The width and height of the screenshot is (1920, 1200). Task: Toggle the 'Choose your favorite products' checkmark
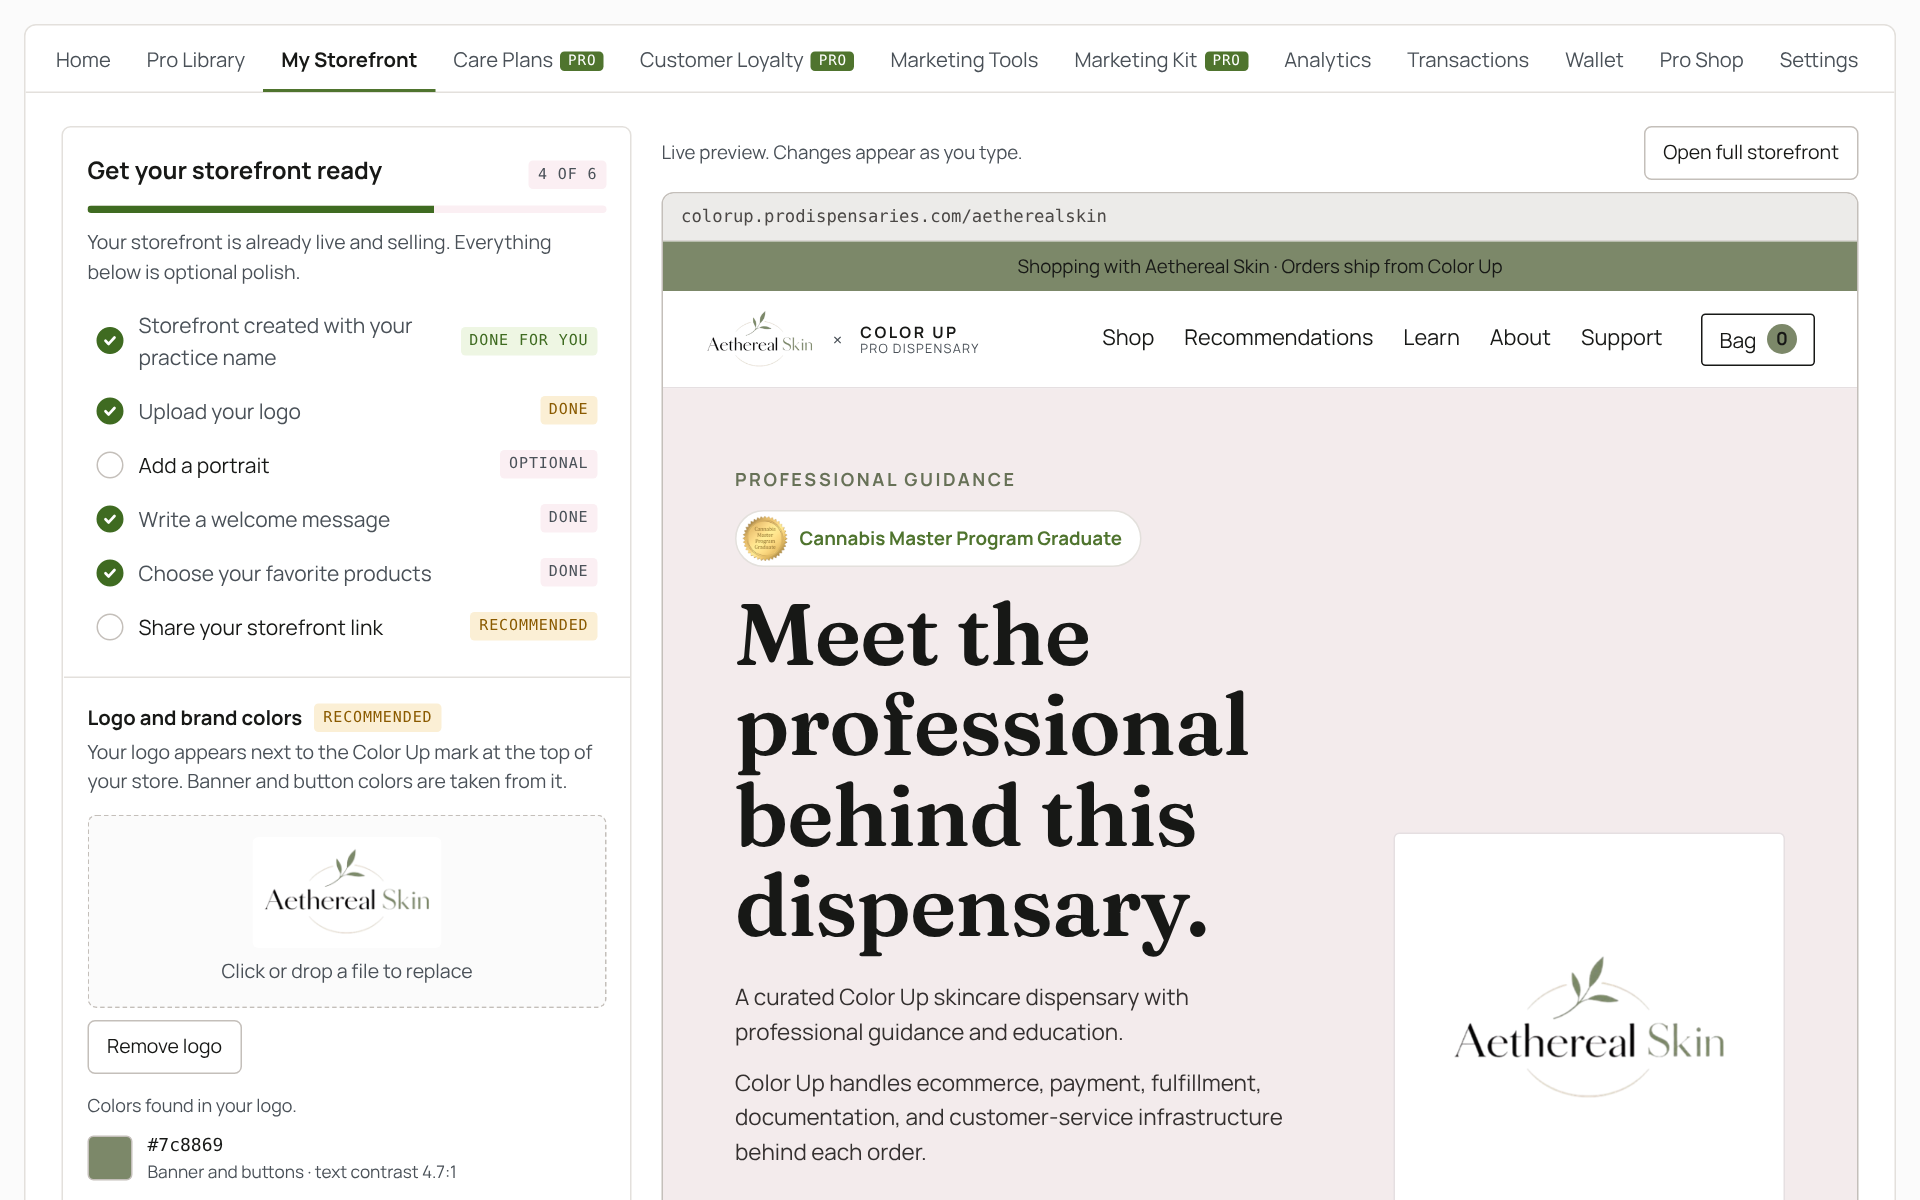(110, 573)
